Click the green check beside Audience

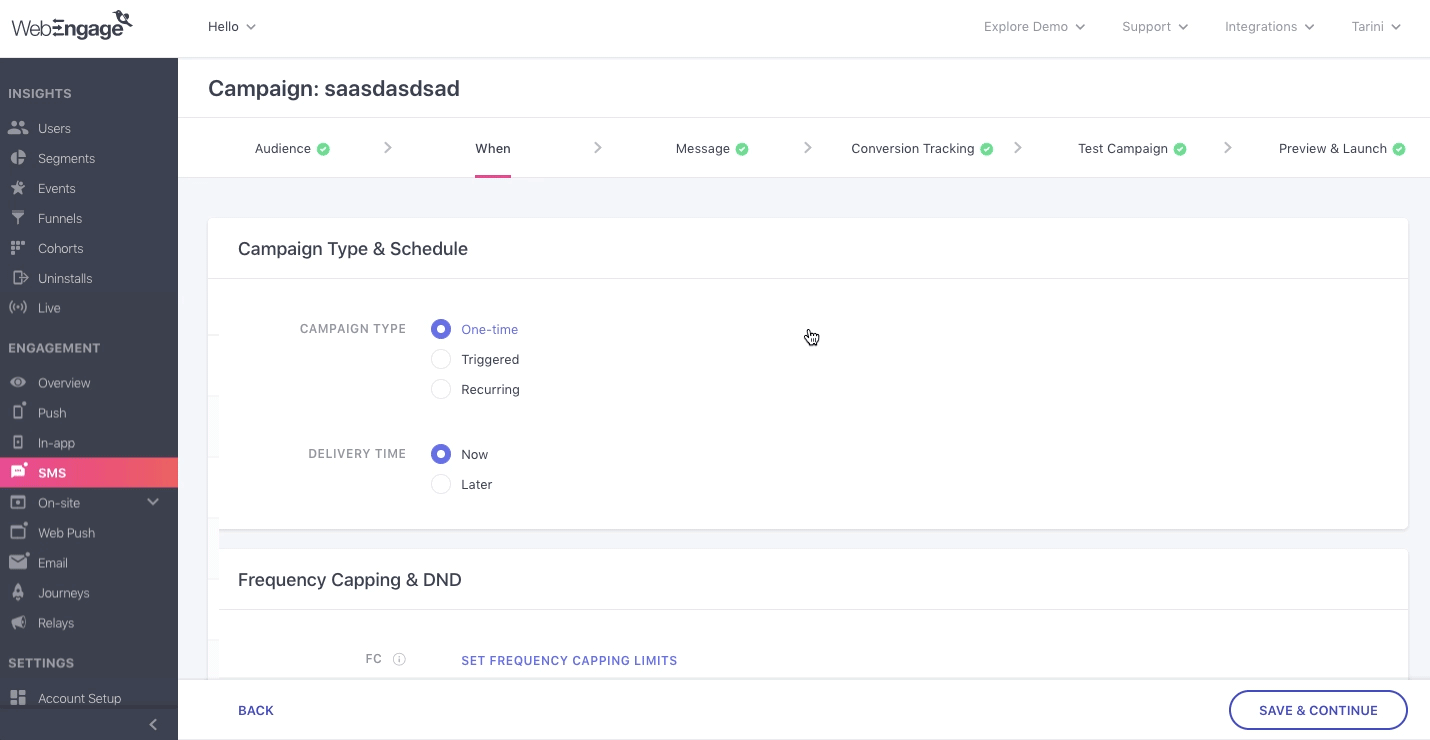pos(323,149)
